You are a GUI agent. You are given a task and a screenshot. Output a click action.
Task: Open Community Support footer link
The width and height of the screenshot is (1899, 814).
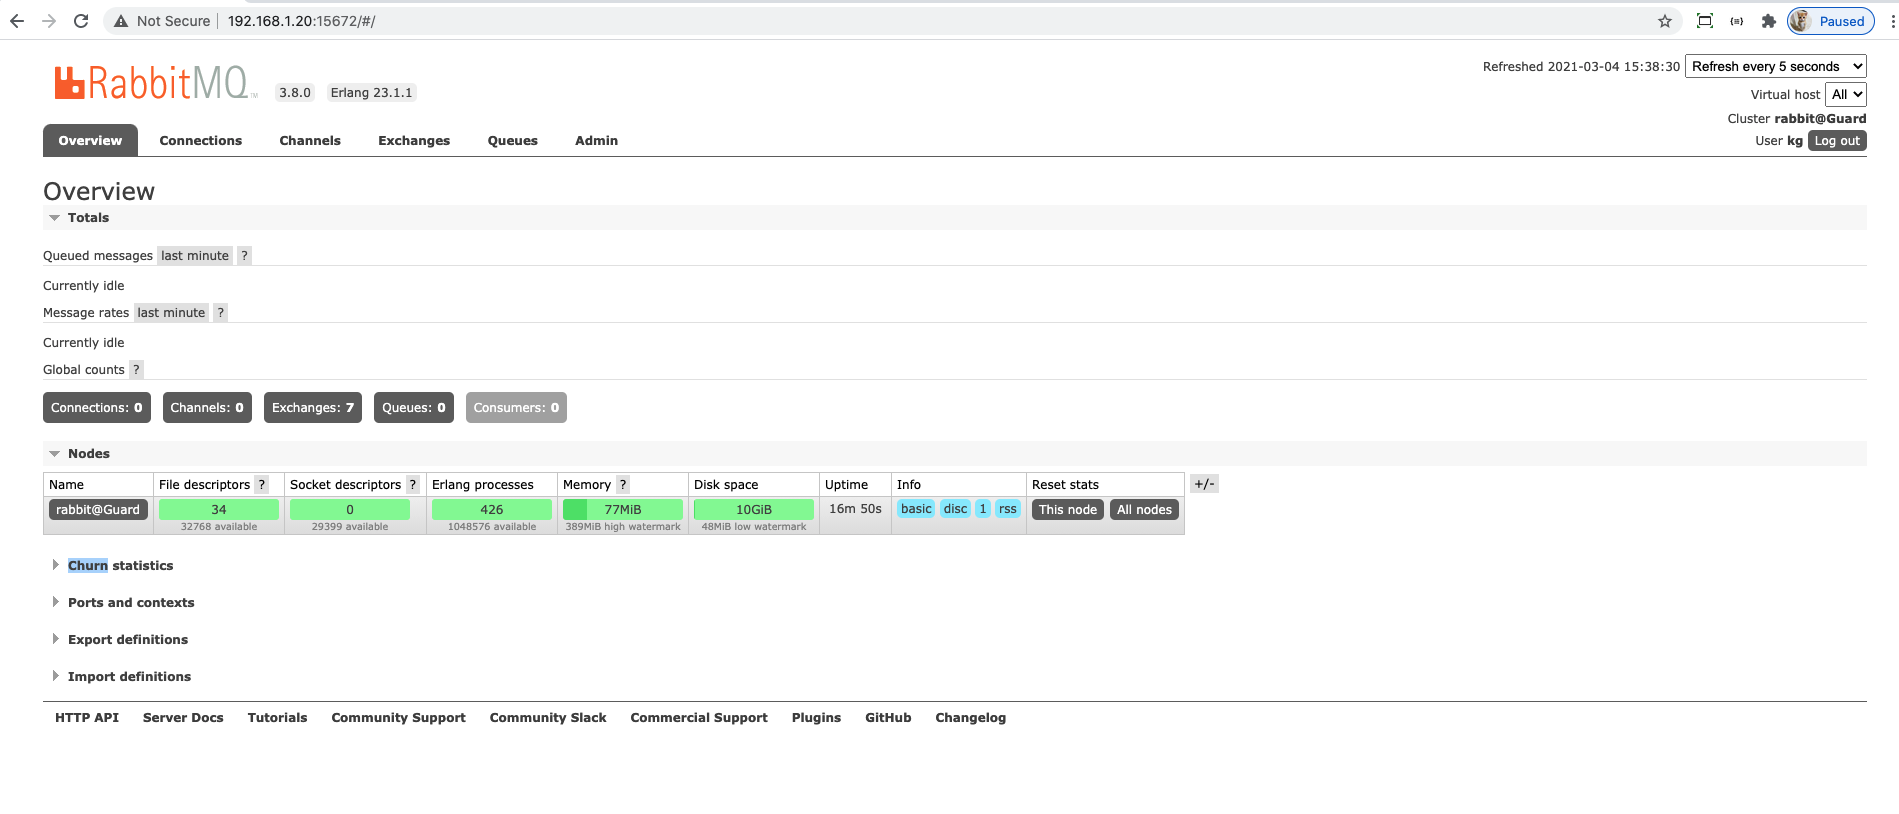(399, 718)
